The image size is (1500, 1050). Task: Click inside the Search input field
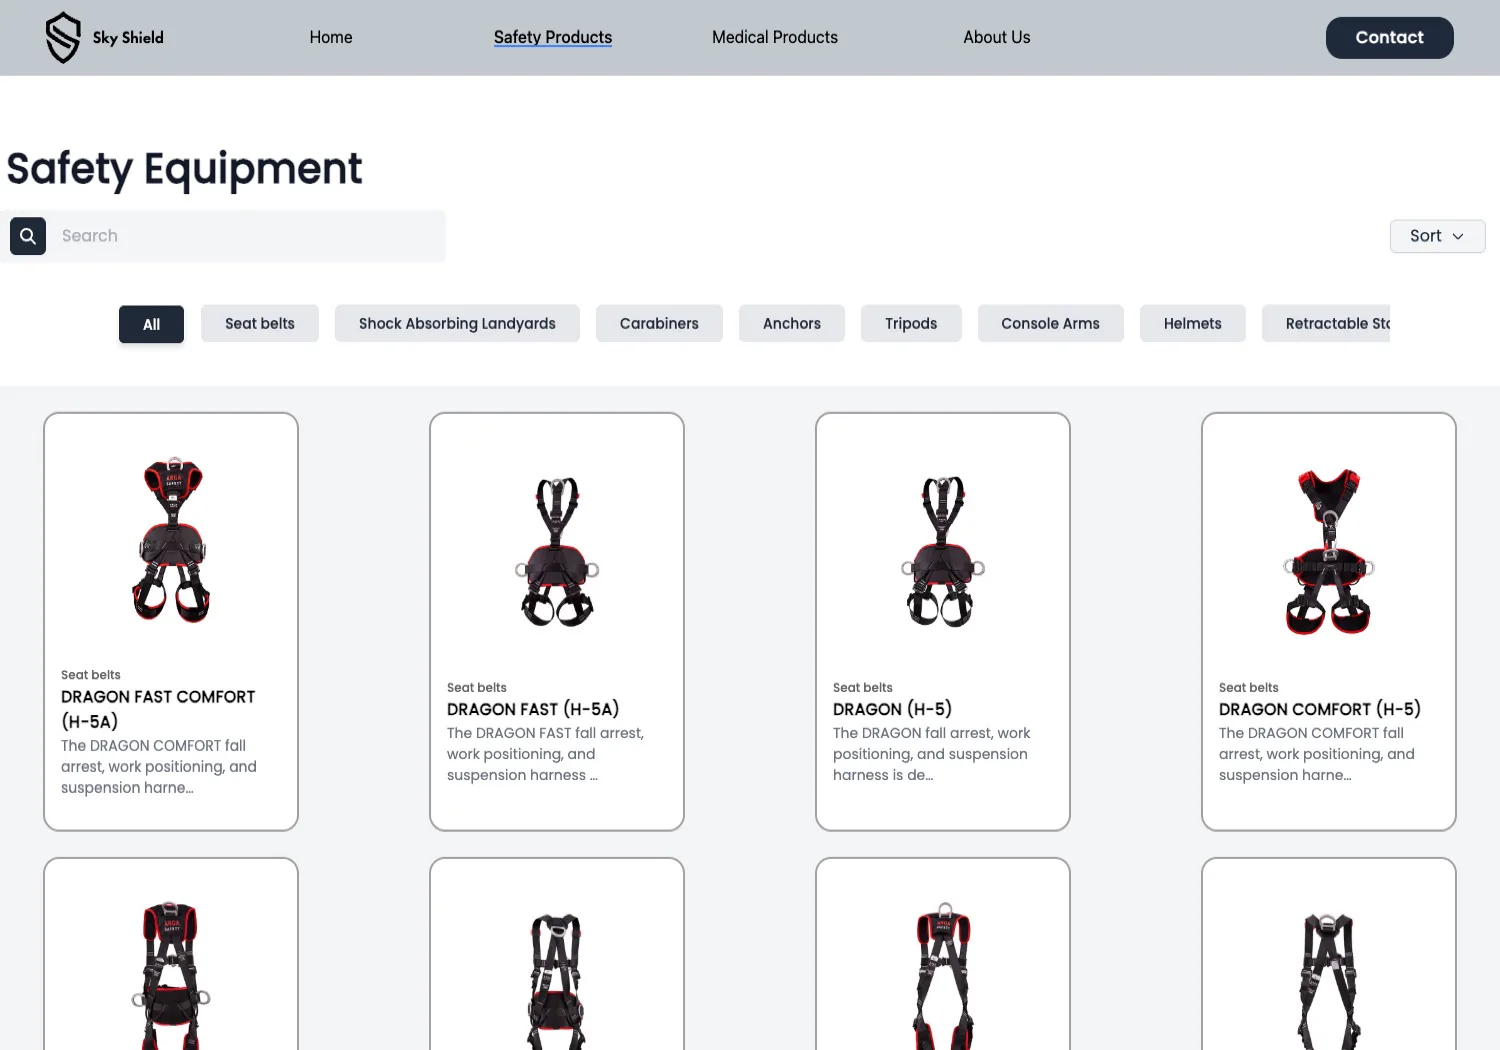pyautogui.click(x=246, y=236)
